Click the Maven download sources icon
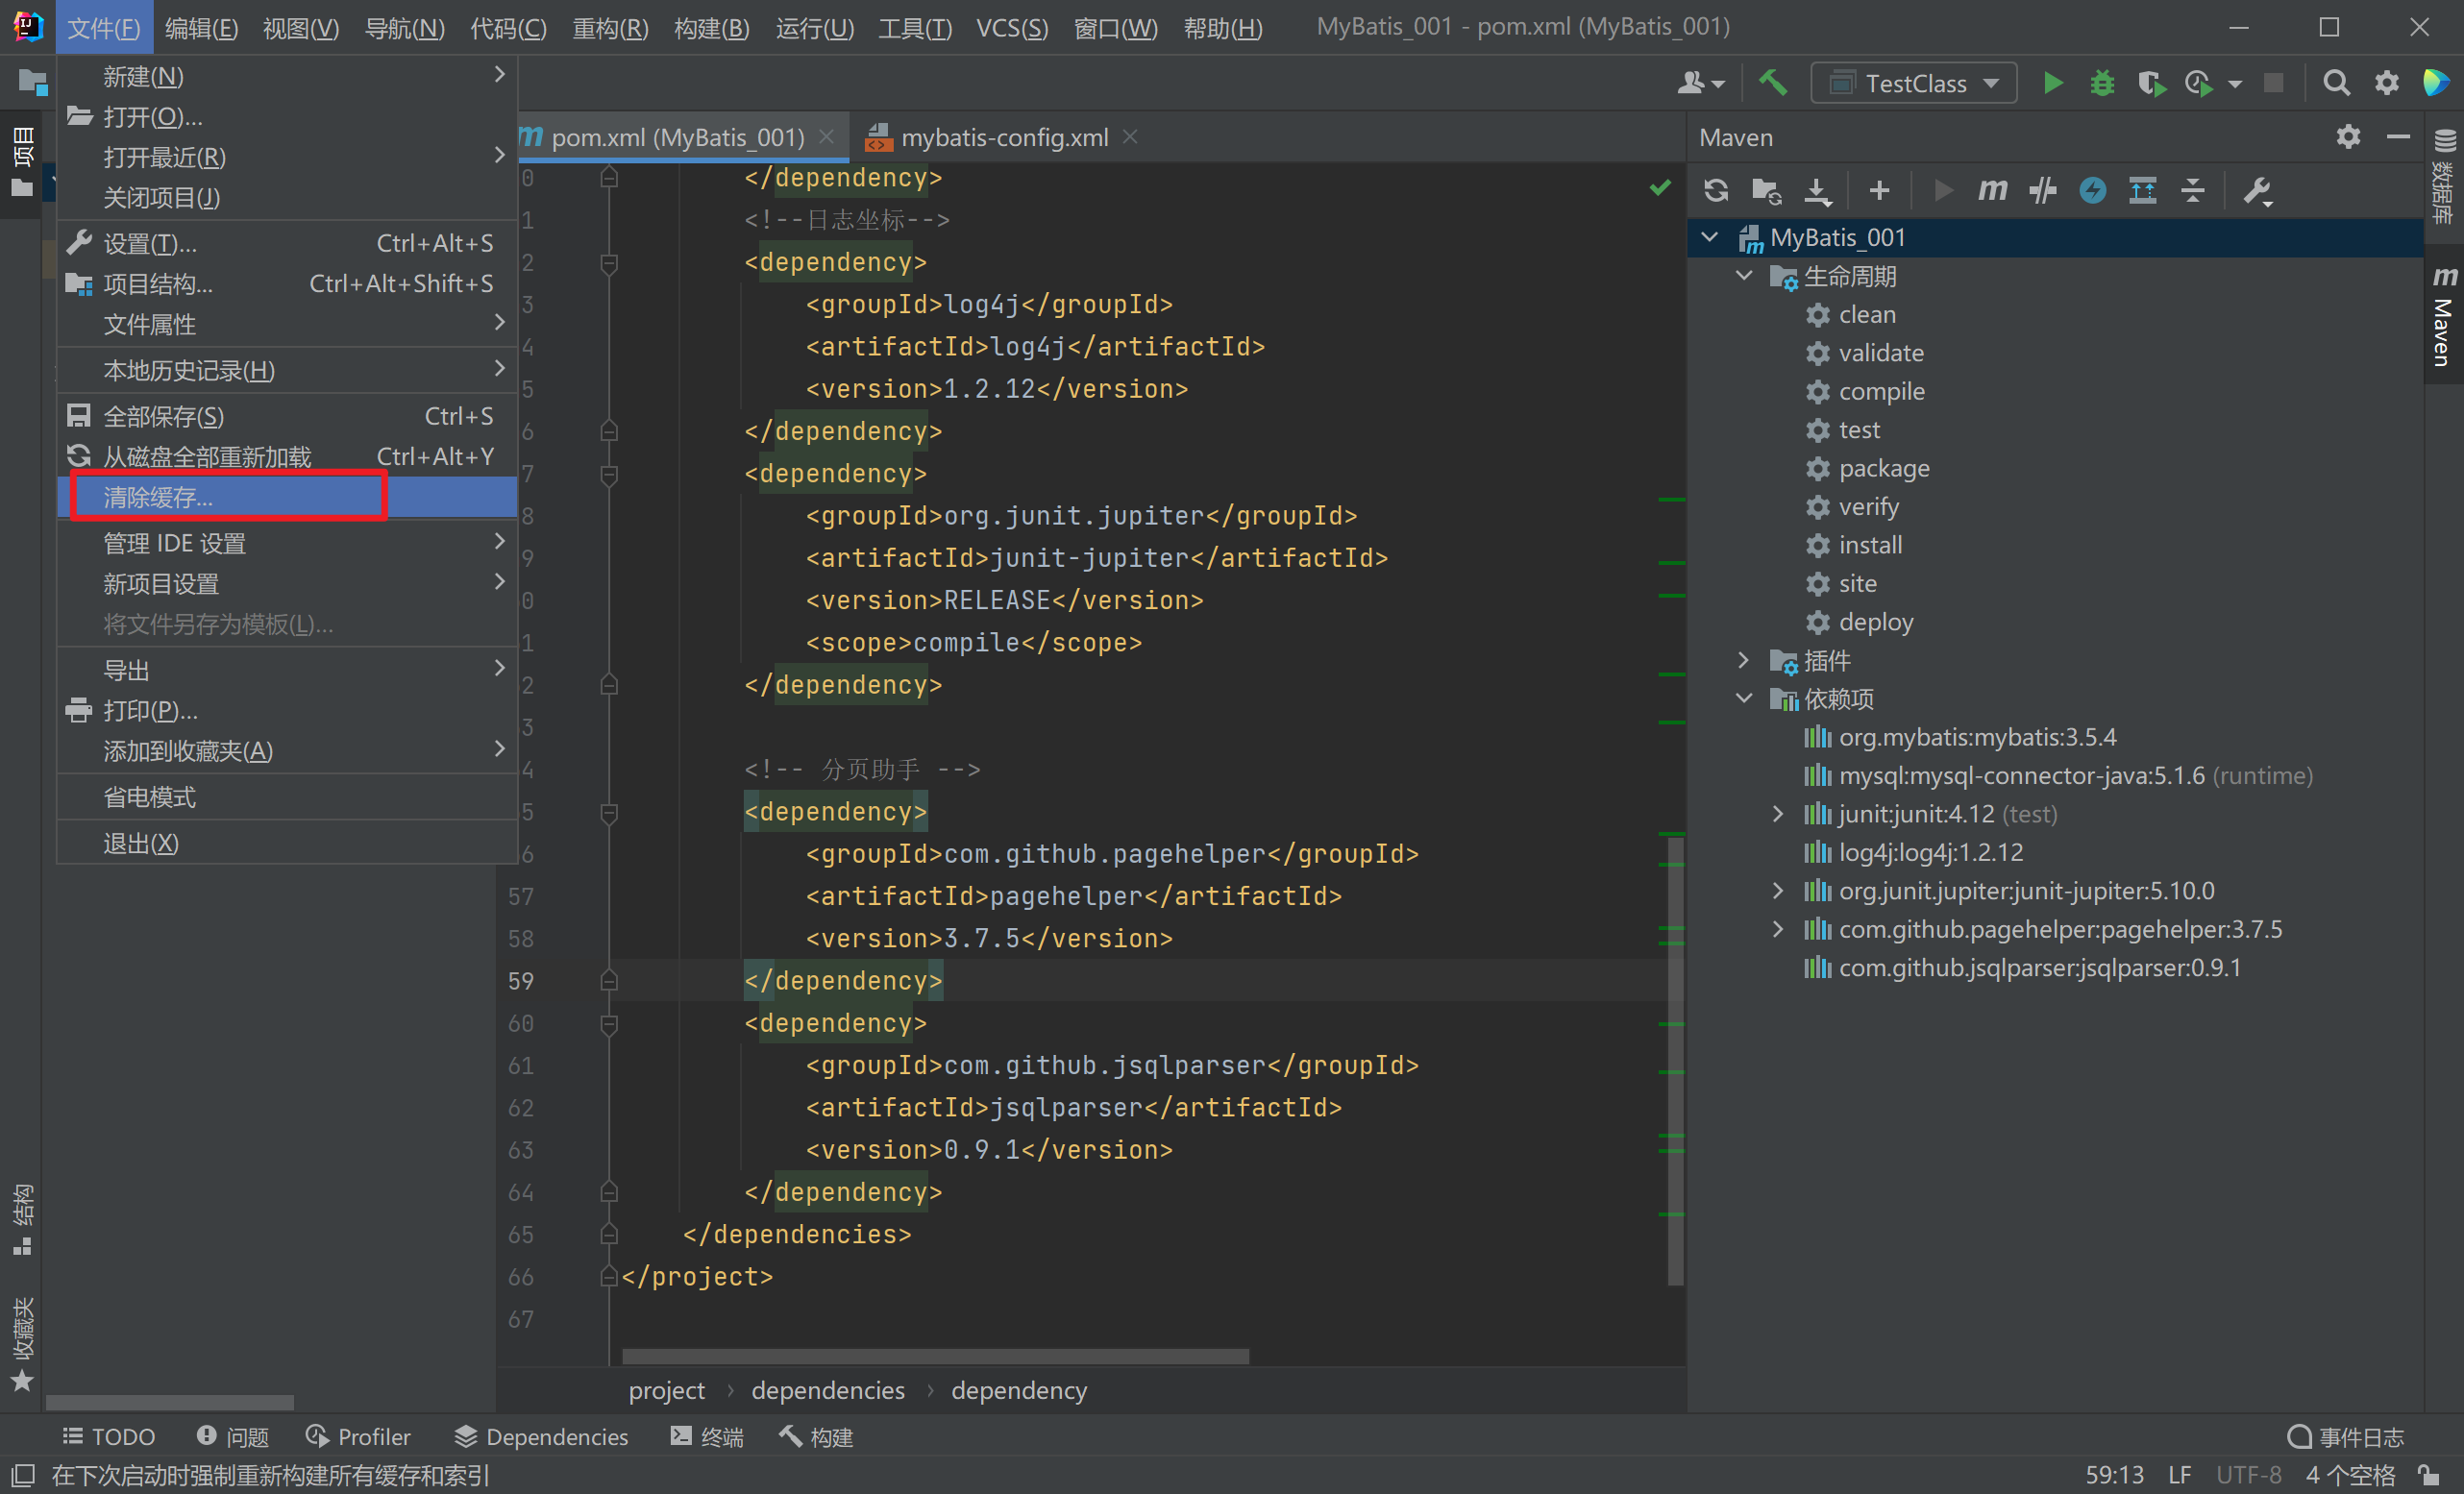Screen dimensions: 2464x1494 click(x=1817, y=190)
